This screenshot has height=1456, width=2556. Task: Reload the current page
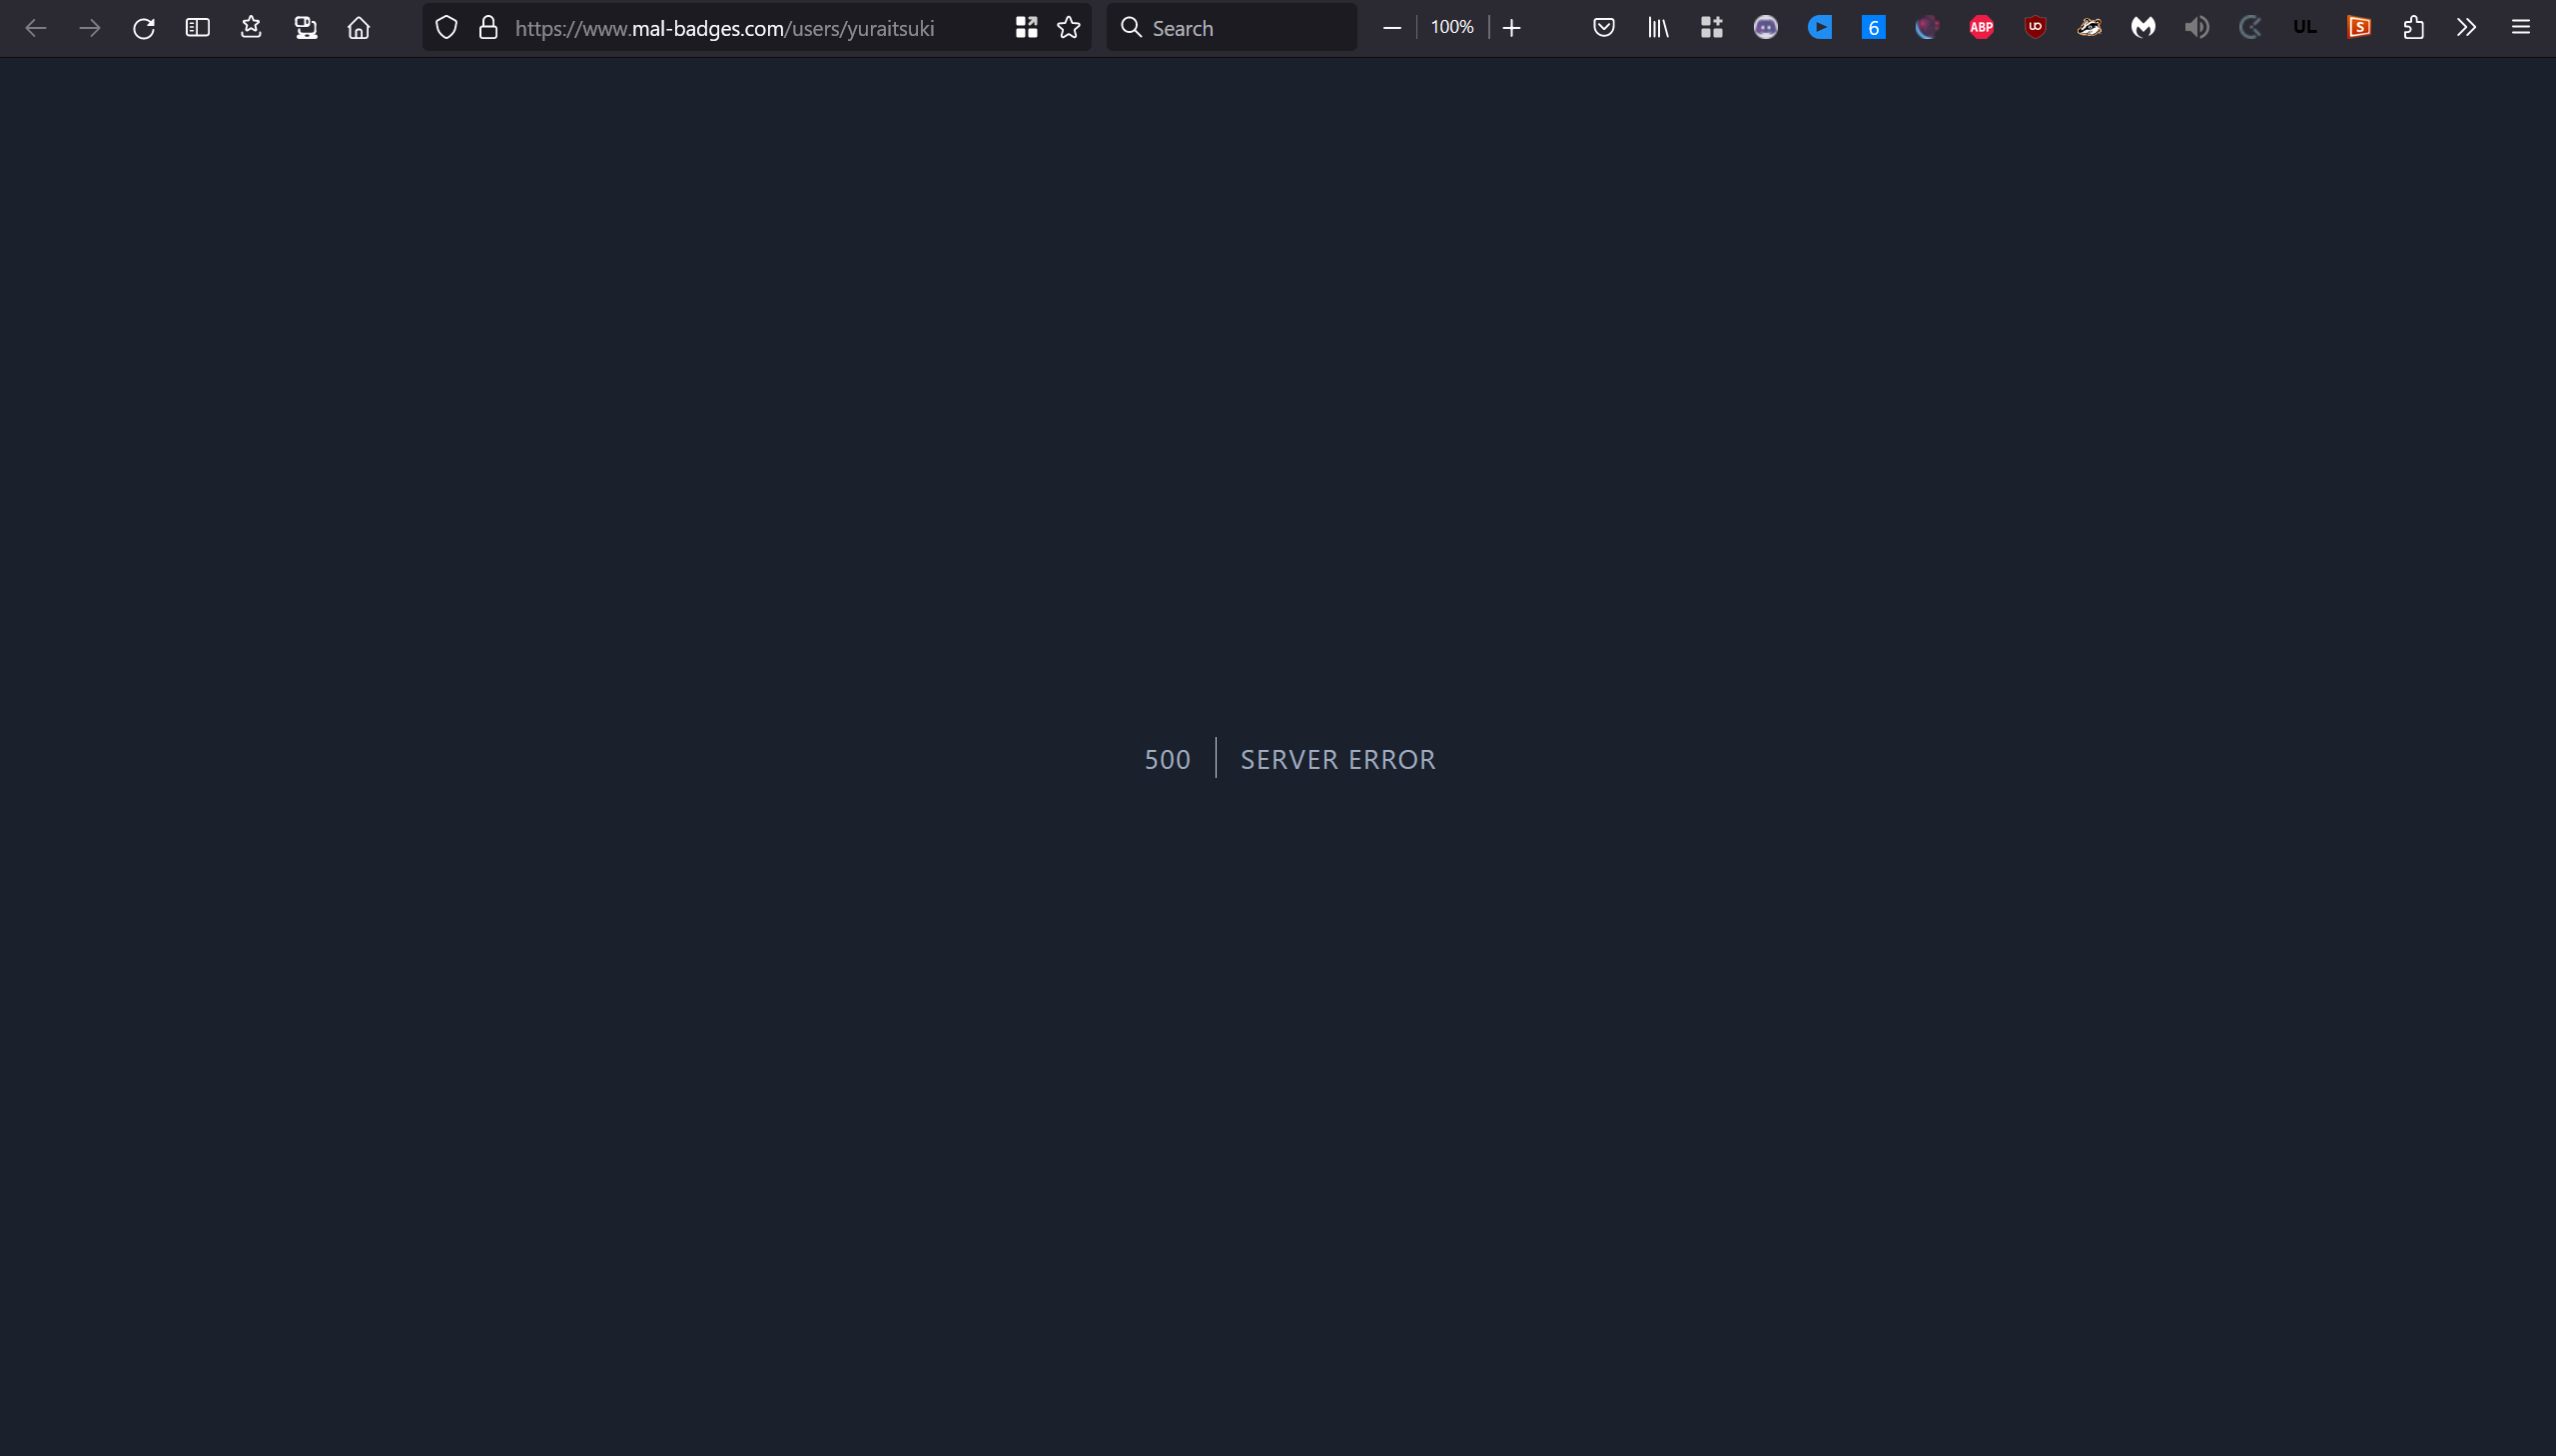click(x=144, y=28)
